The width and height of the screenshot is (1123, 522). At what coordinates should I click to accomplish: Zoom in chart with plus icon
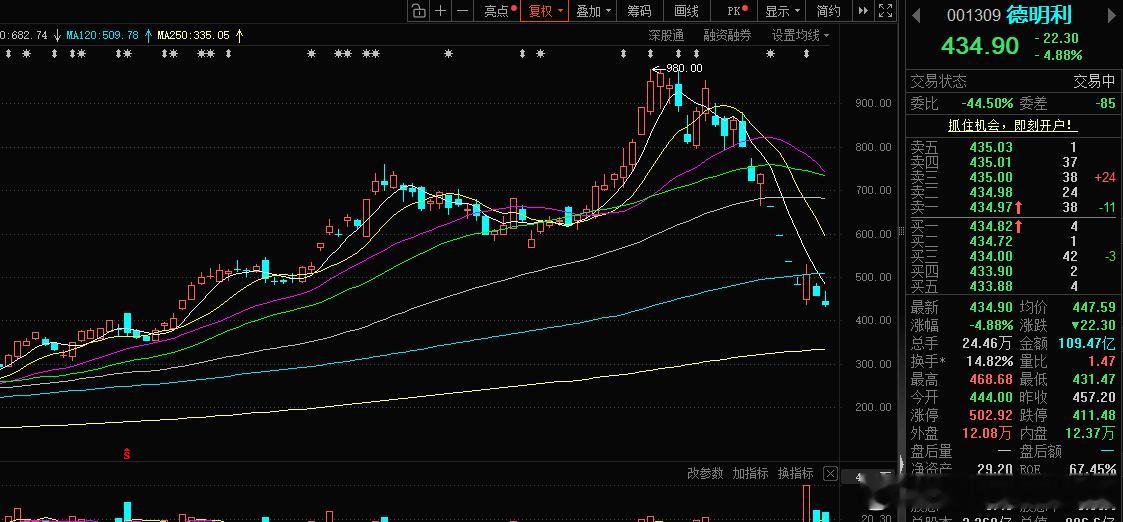(440, 11)
